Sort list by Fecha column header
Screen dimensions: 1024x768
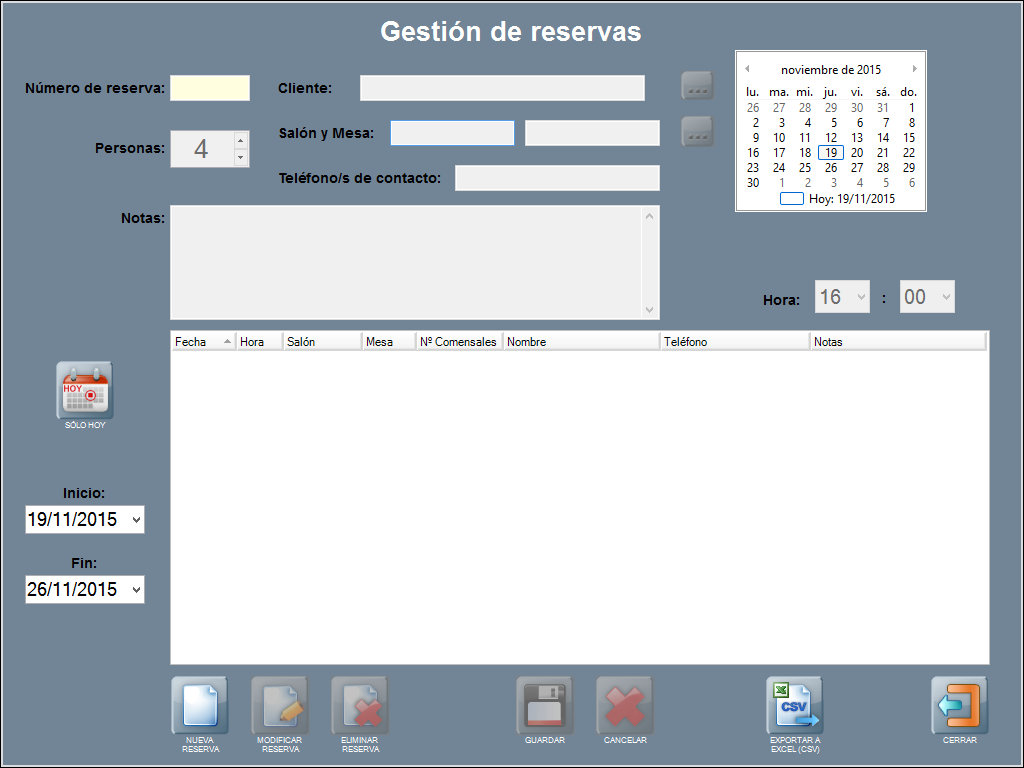[202, 342]
